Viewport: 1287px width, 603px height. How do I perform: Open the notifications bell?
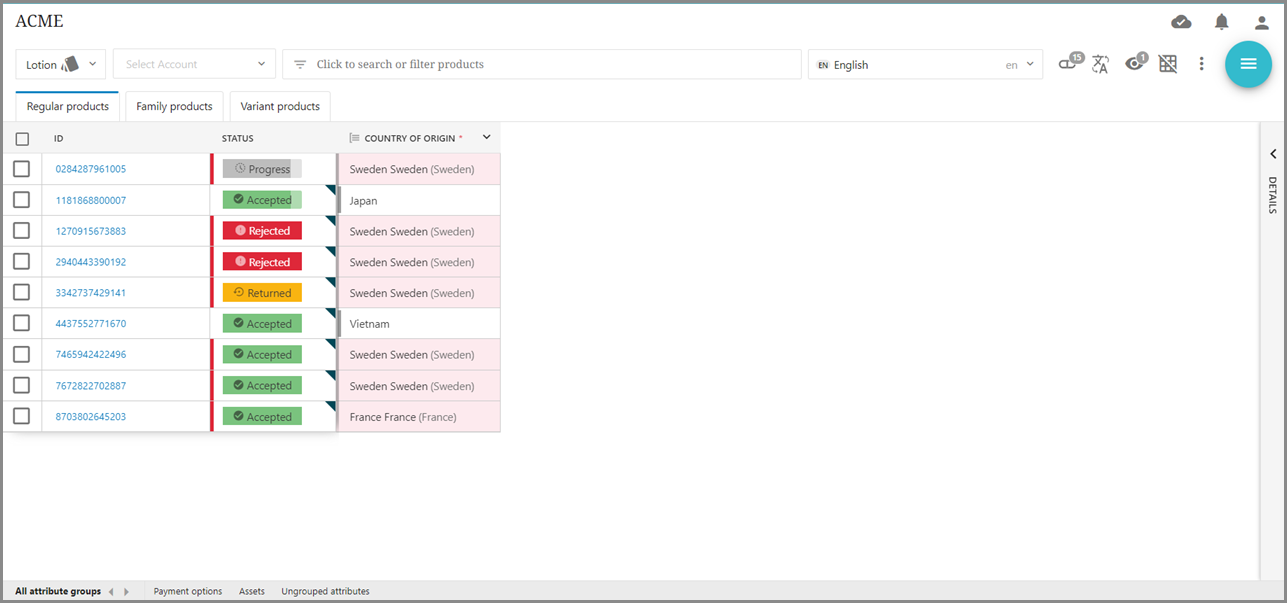[1221, 22]
